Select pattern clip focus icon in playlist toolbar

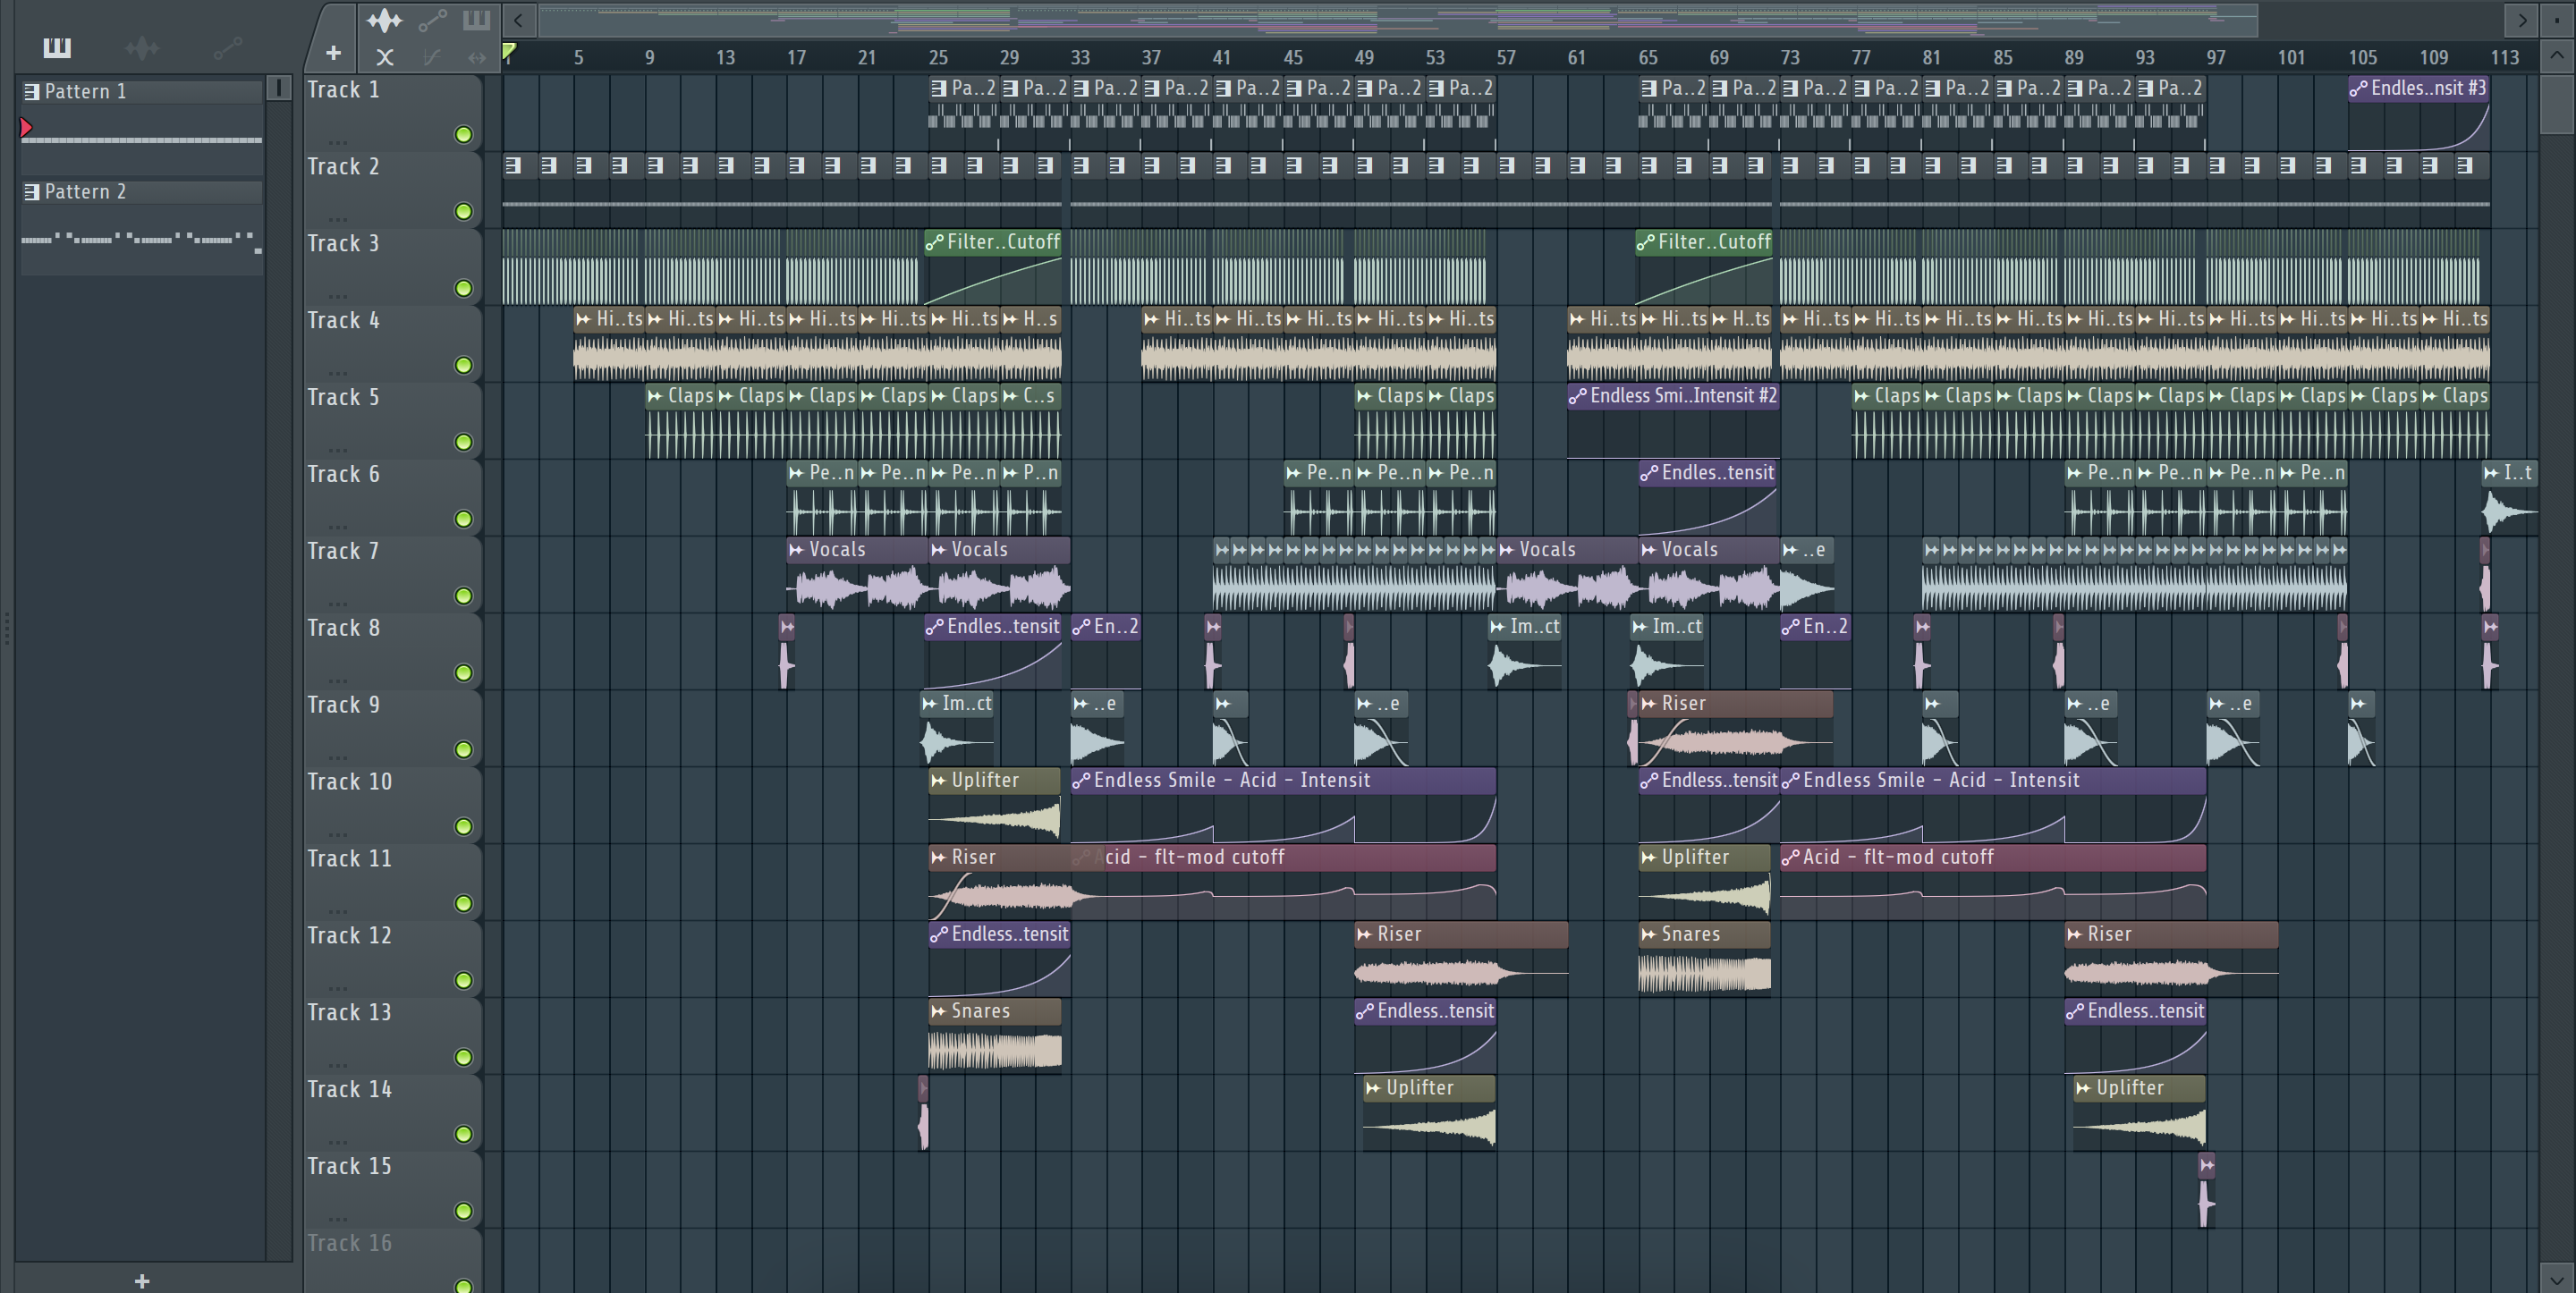click(x=476, y=19)
